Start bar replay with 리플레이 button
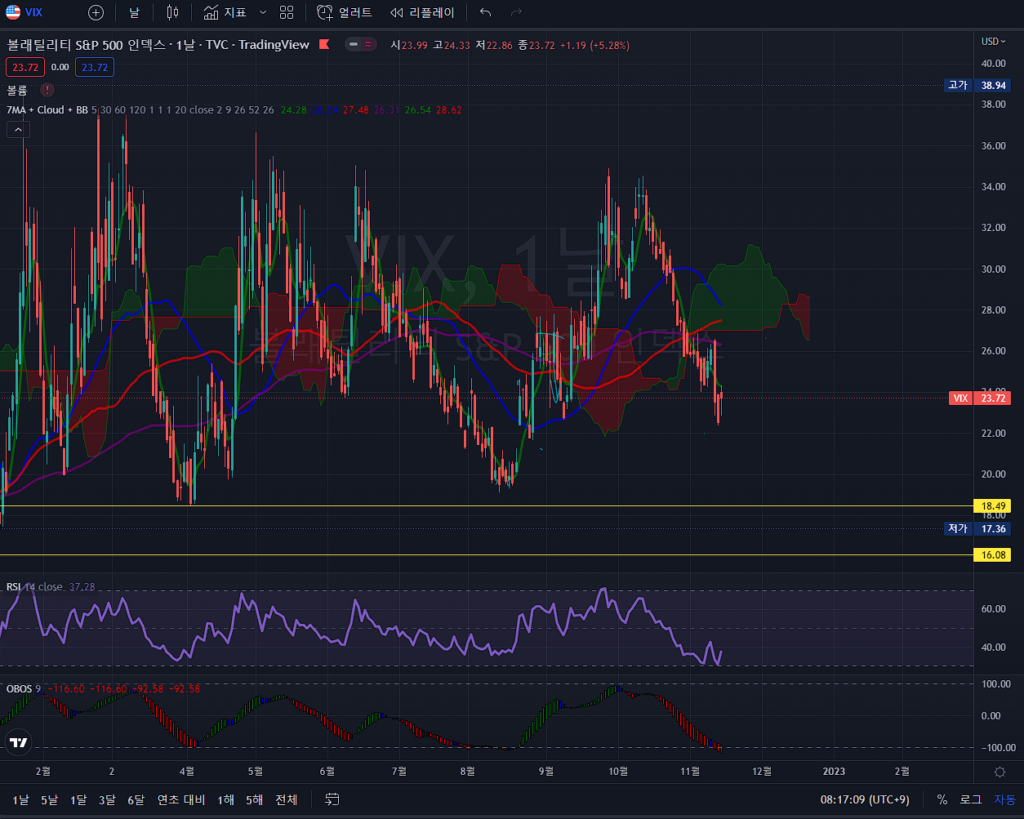The height and width of the screenshot is (819, 1024). point(422,13)
